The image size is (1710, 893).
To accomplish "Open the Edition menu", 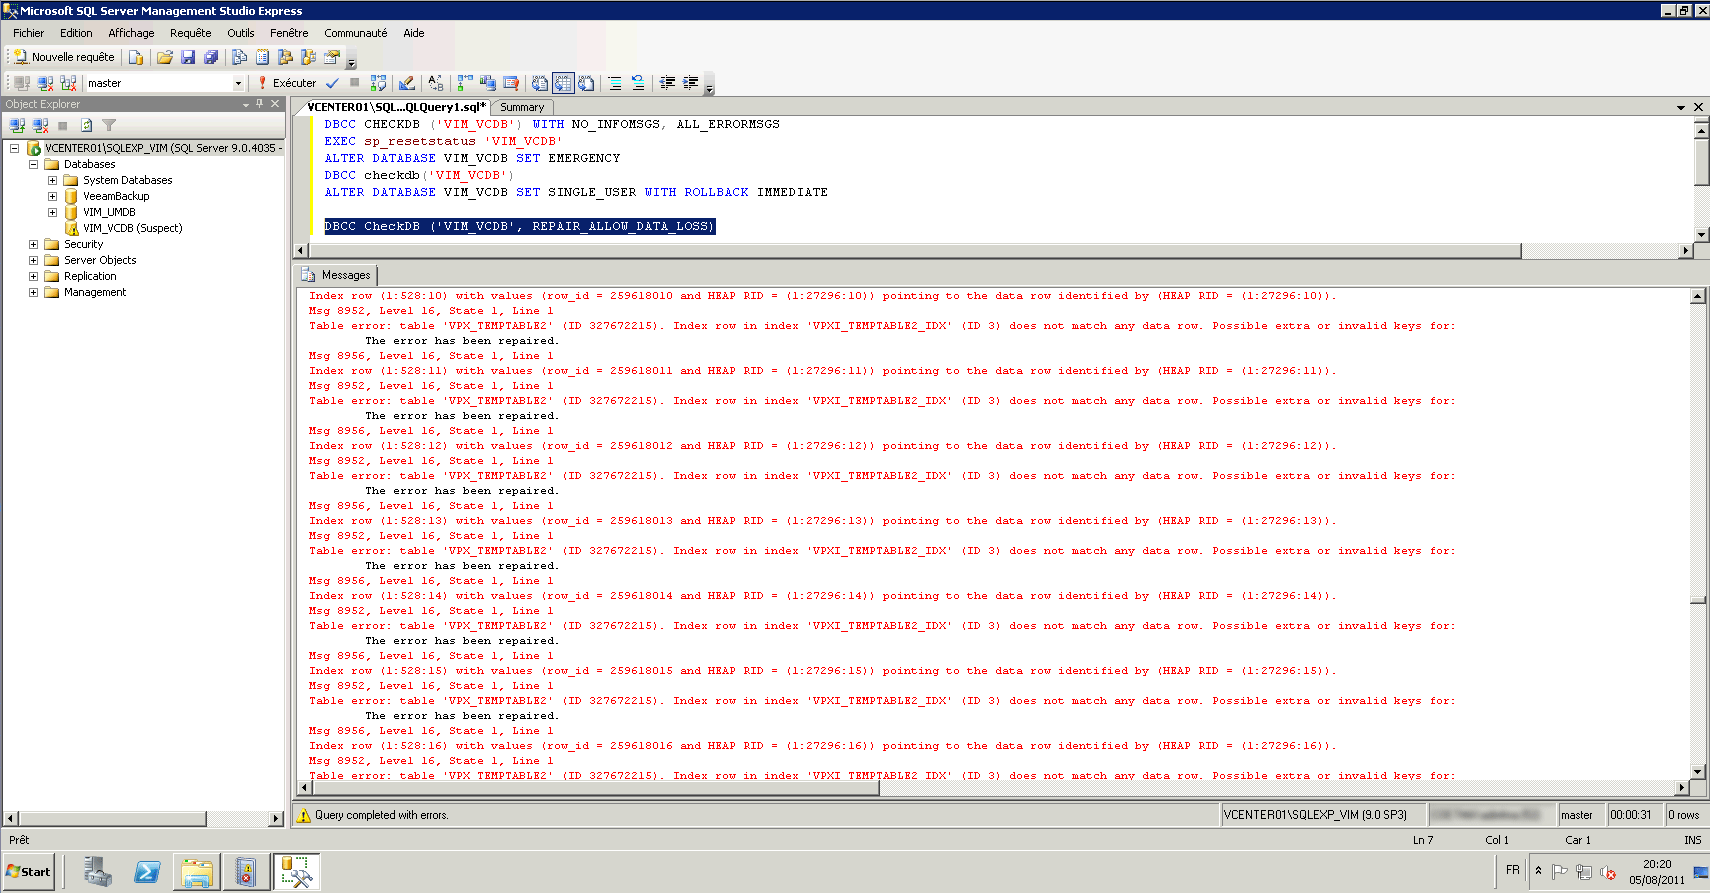I will (x=76, y=33).
